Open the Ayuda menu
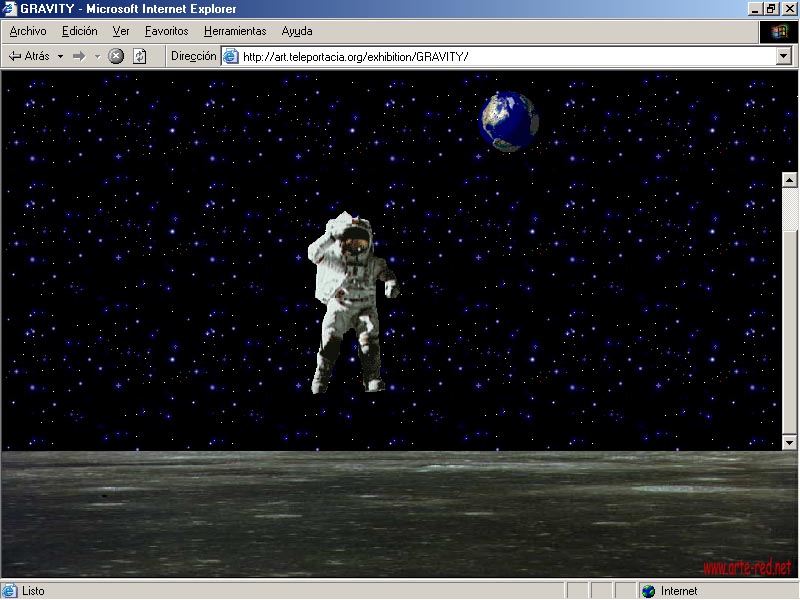The width and height of the screenshot is (800, 600). coord(297,31)
